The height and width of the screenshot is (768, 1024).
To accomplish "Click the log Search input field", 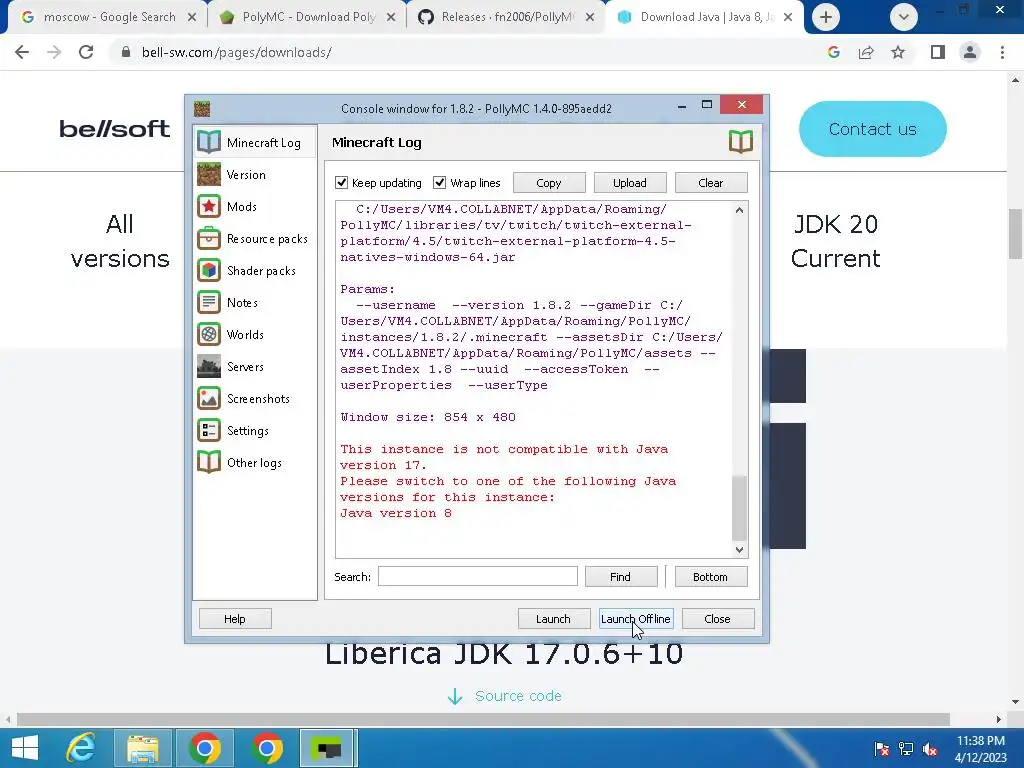I will pyautogui.click(x=477, y=576).
